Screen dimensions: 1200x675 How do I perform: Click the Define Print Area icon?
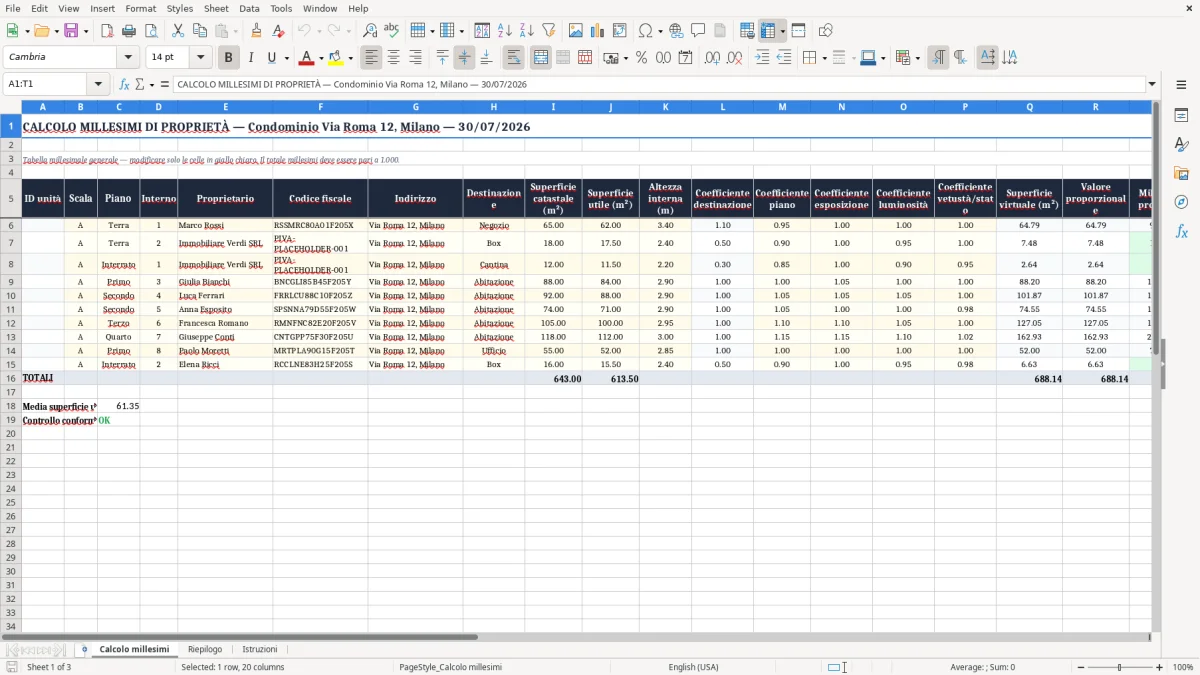click(747, 31)
